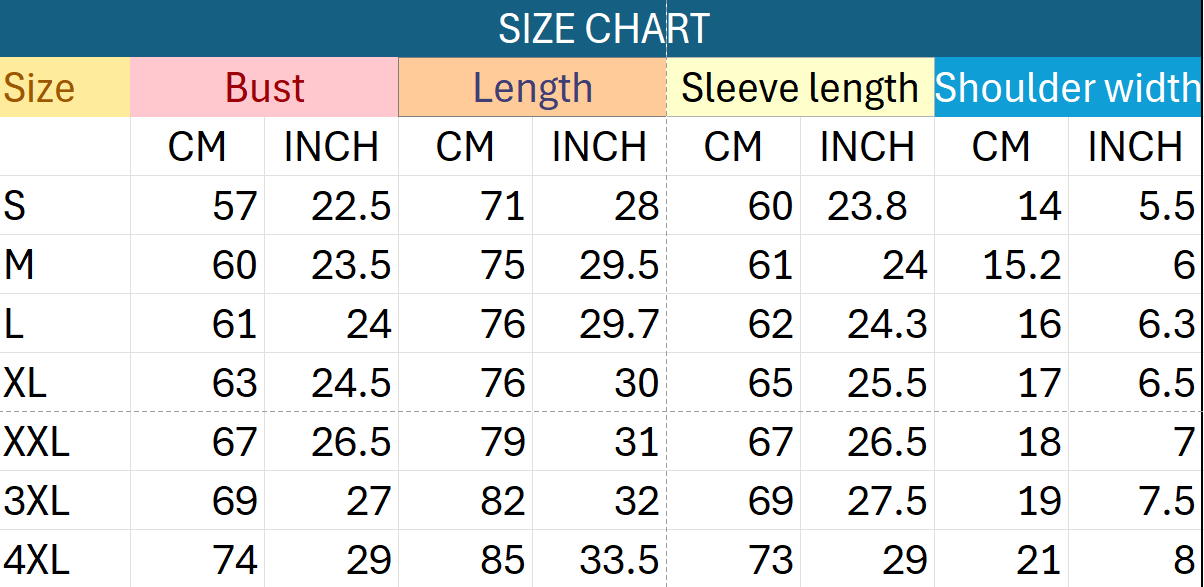Image resolution: width=1204 pixels, height=587 pixels.
Task: Select the Sleeve length header cell
Action: (x=800, y=88)
